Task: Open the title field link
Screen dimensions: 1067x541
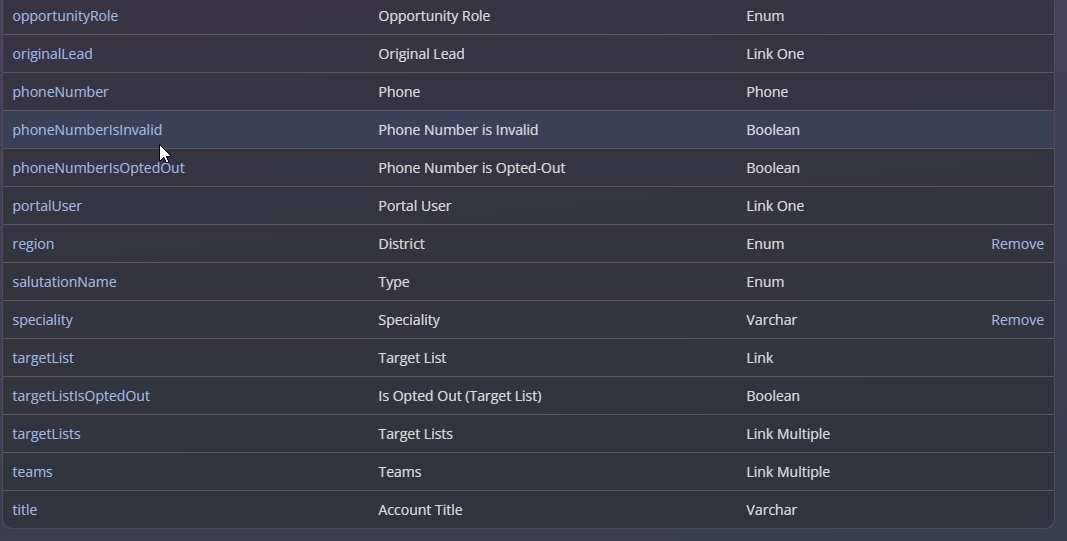Action: click(24, 510)
